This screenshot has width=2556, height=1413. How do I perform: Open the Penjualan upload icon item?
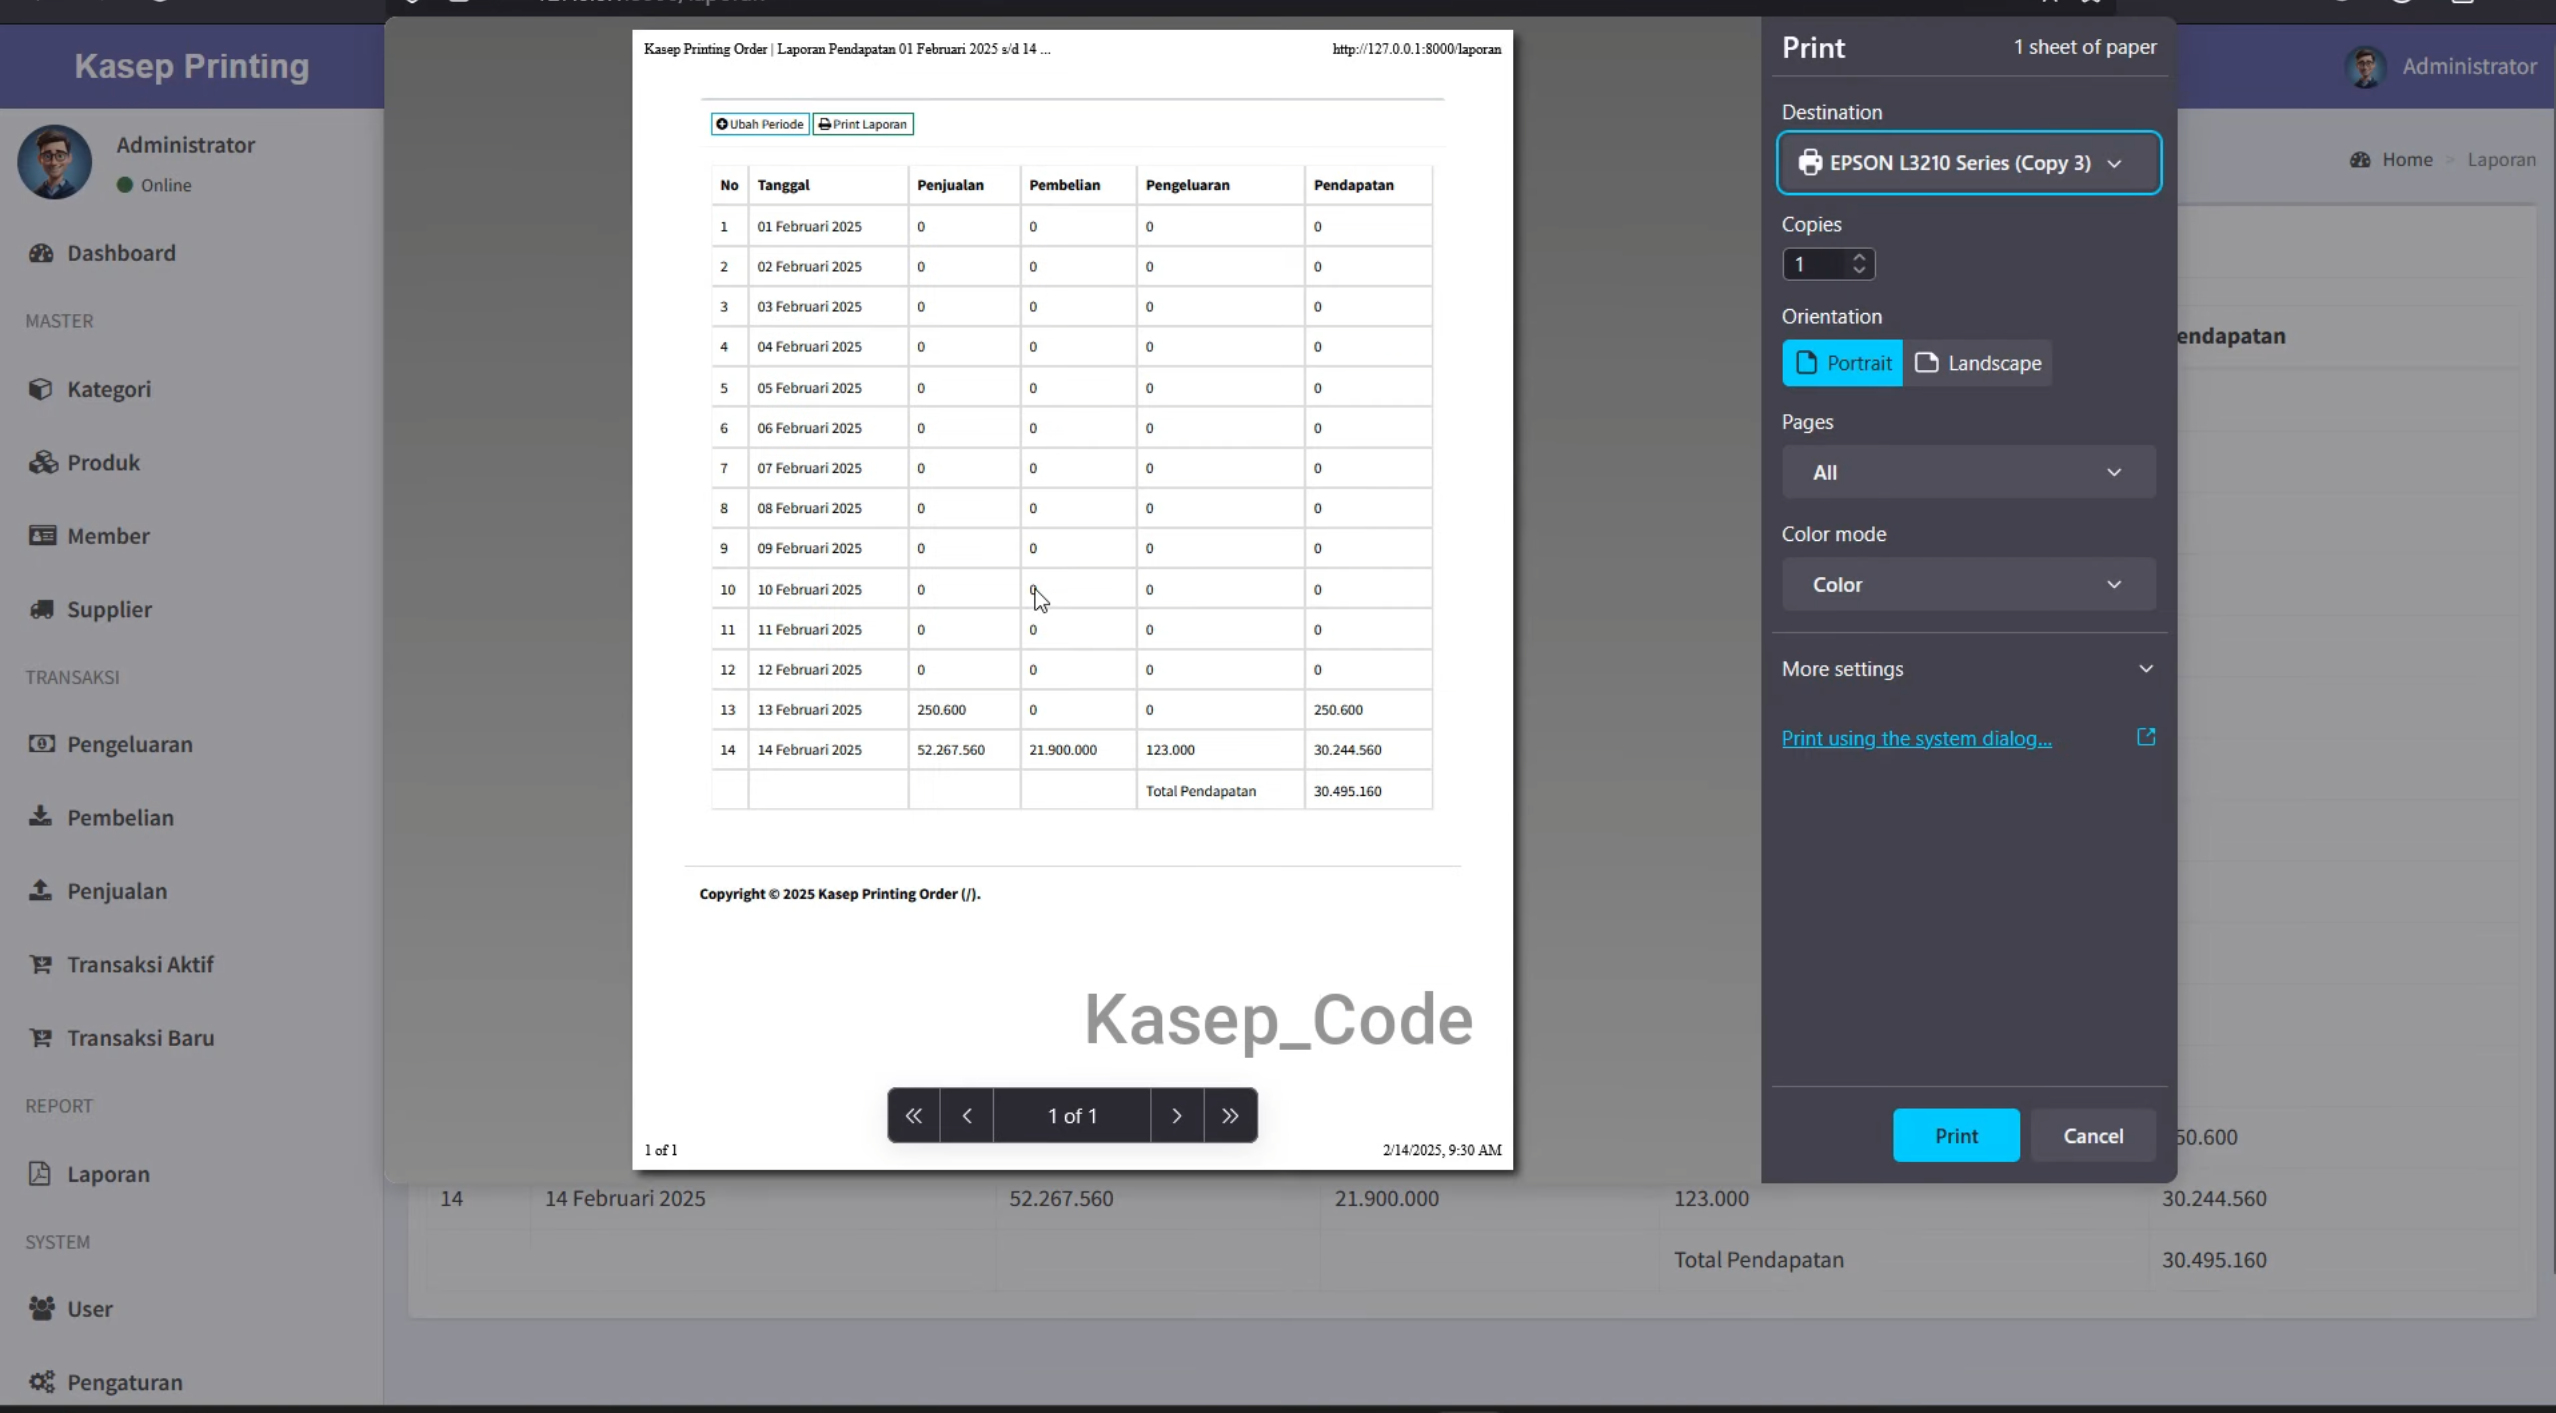(41, 890)
